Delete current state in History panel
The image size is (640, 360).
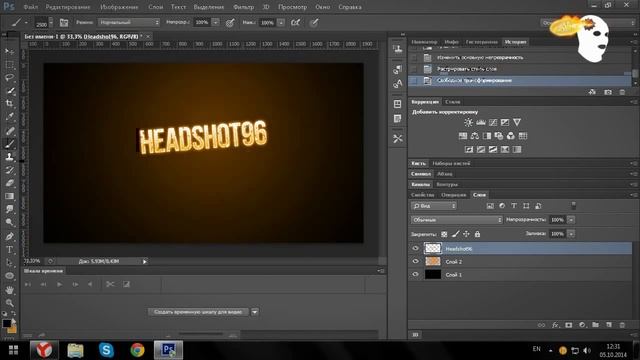[x=622, y=92]
